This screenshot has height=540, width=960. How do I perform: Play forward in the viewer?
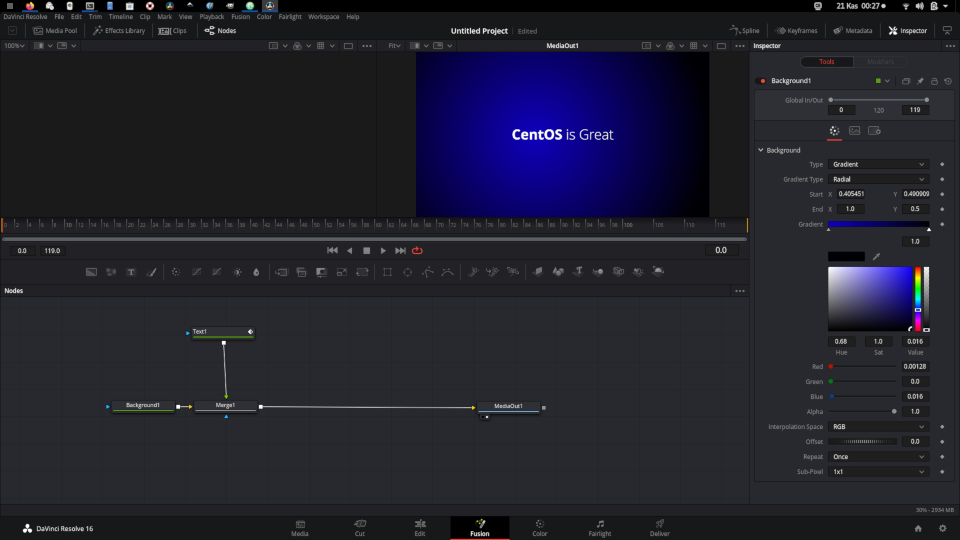tap(383, 250)
